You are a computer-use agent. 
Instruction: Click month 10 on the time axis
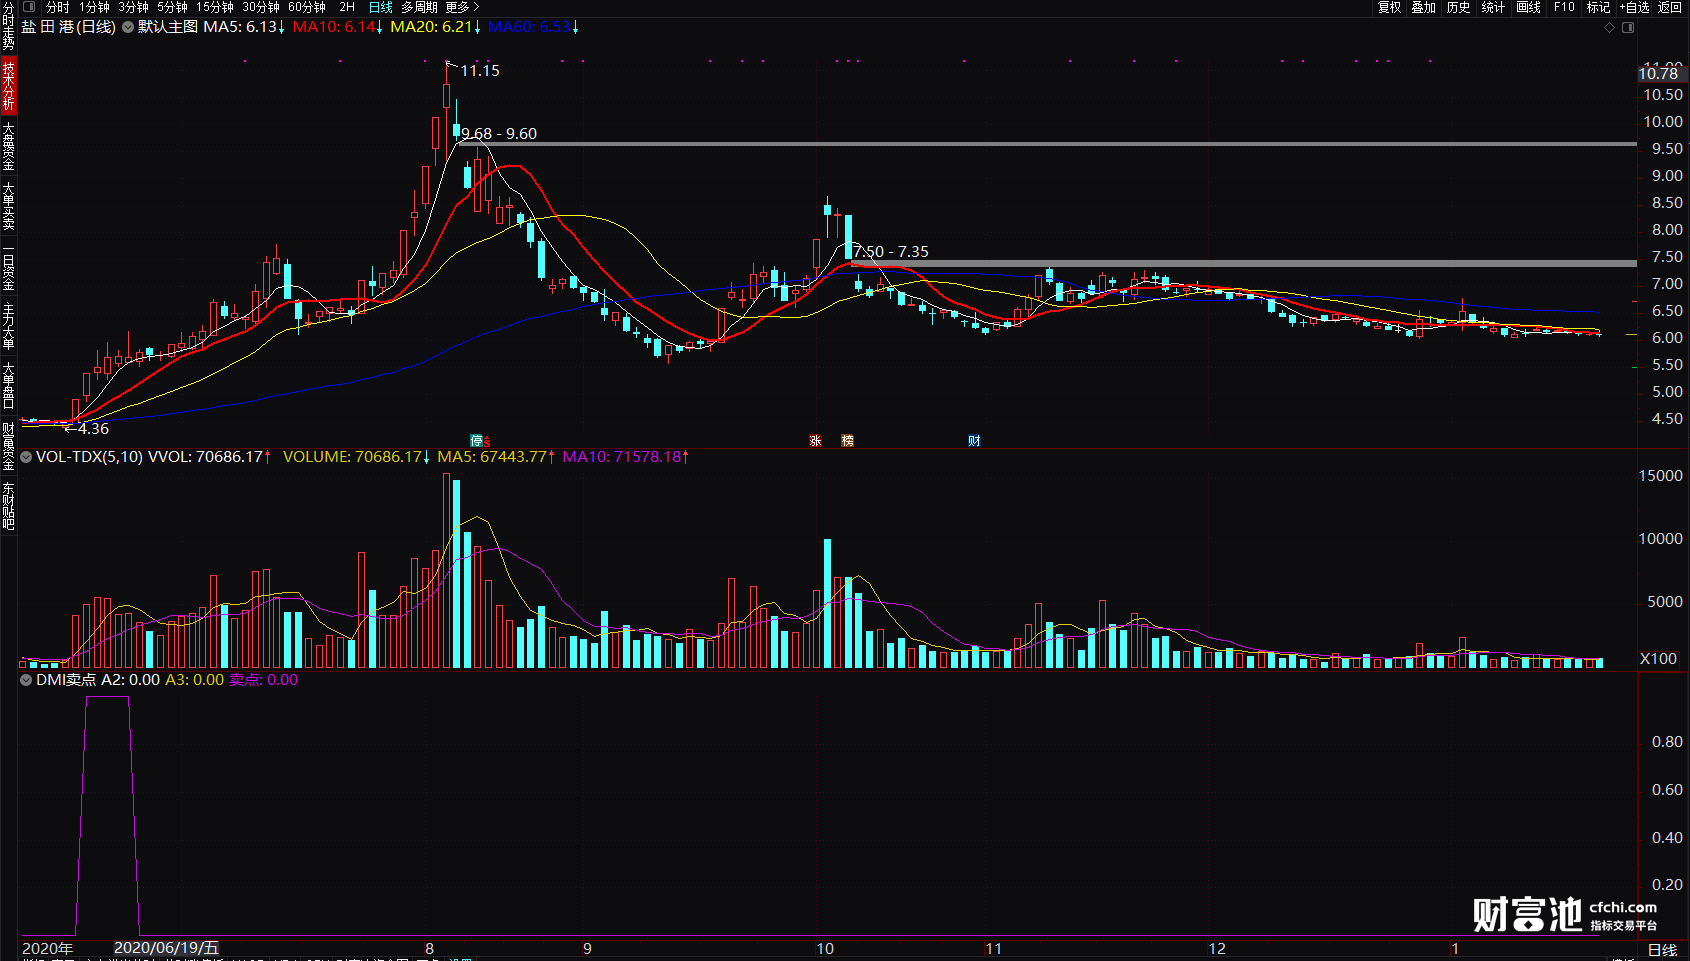point(825,949)
